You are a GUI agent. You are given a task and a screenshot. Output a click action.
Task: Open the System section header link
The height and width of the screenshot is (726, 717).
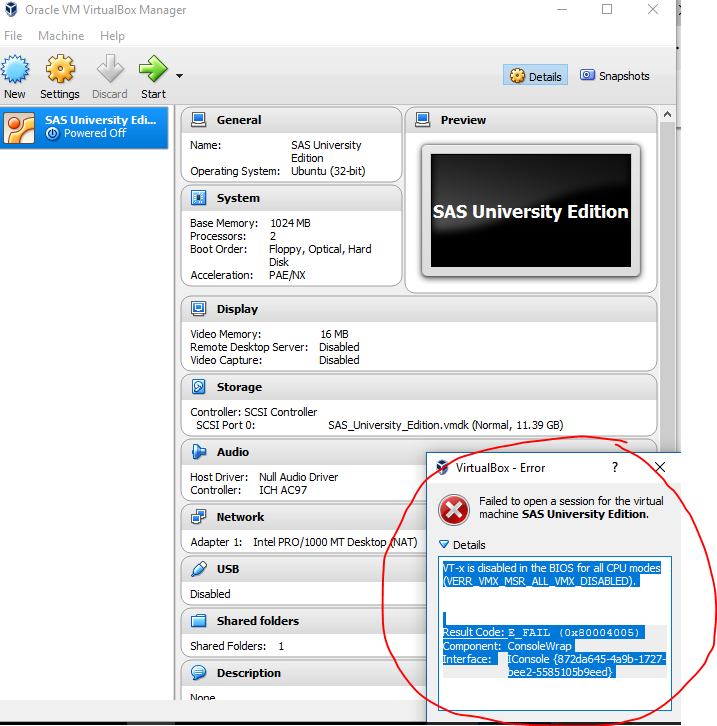point(238,198)
